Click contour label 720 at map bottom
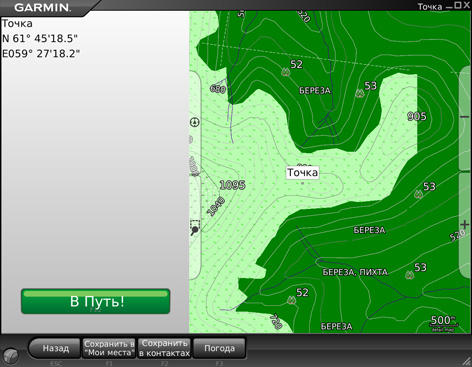This screenshot has height=367, width=472. tap(276, 322)
